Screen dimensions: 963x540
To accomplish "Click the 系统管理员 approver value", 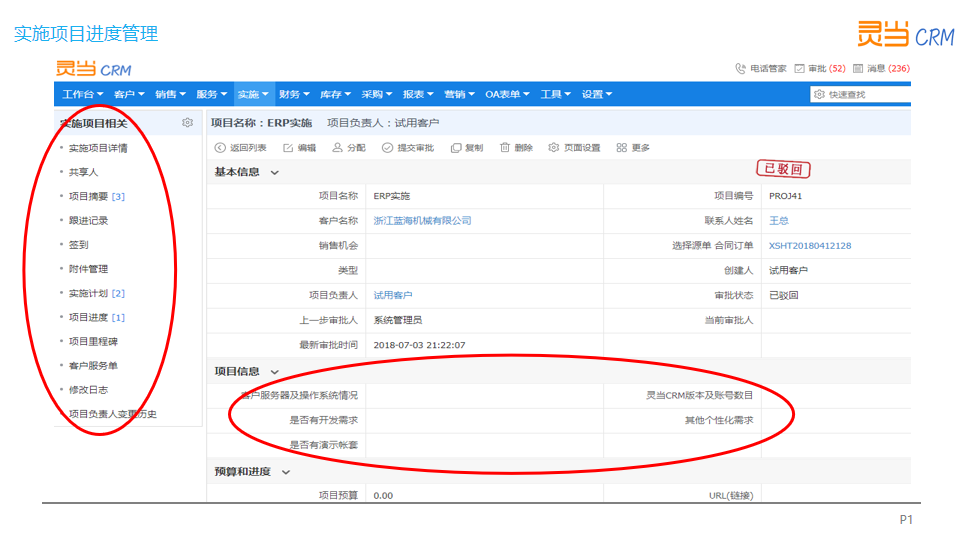I will [398, 320].
